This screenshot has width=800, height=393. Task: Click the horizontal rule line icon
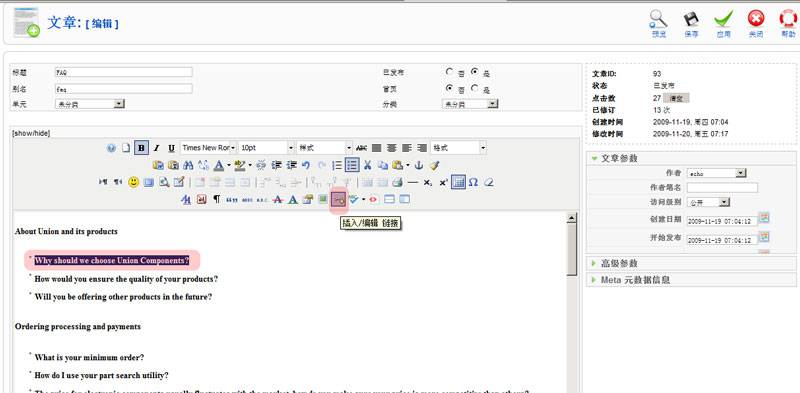click(413, 182)
